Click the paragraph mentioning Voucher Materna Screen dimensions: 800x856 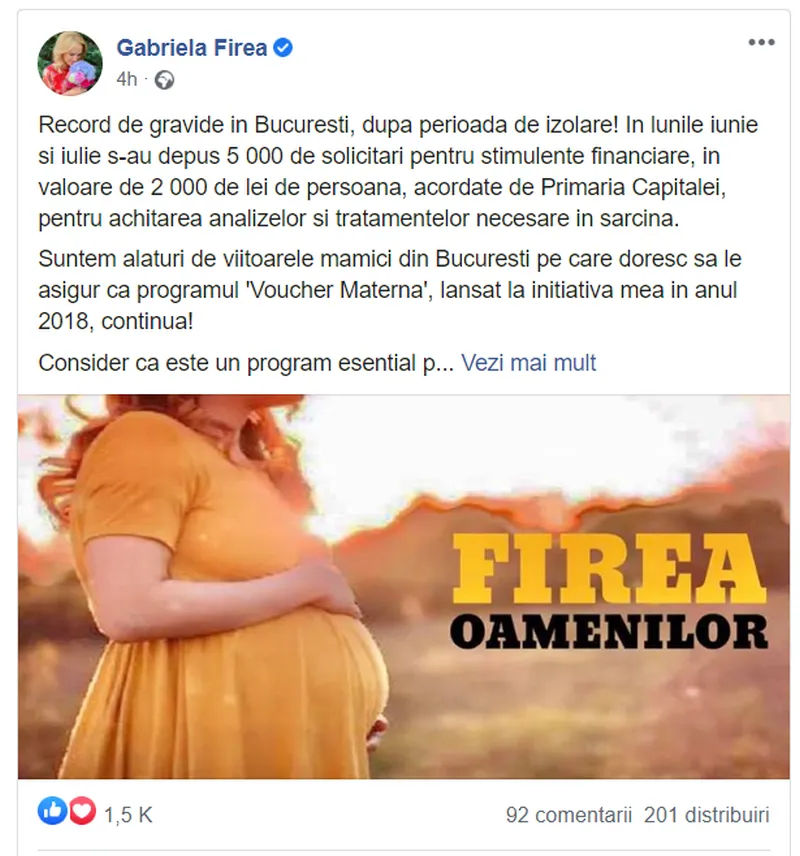390,290
